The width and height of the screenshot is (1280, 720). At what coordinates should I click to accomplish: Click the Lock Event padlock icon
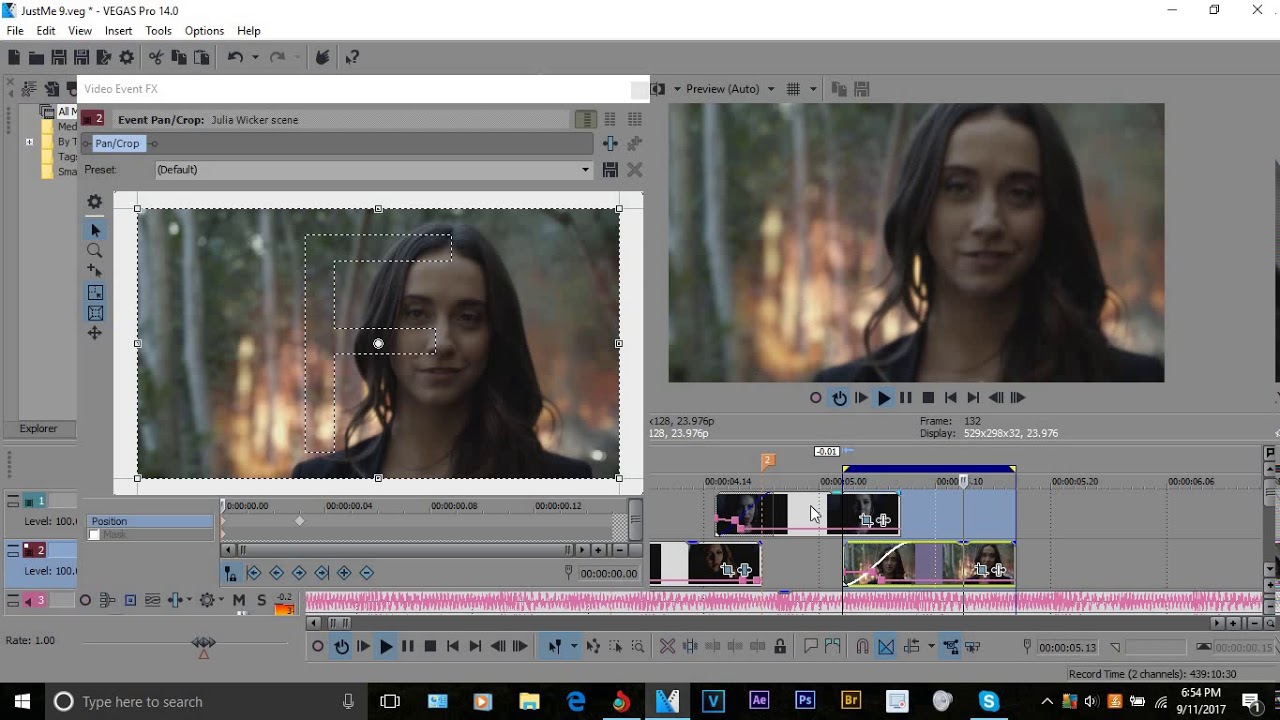780,647
